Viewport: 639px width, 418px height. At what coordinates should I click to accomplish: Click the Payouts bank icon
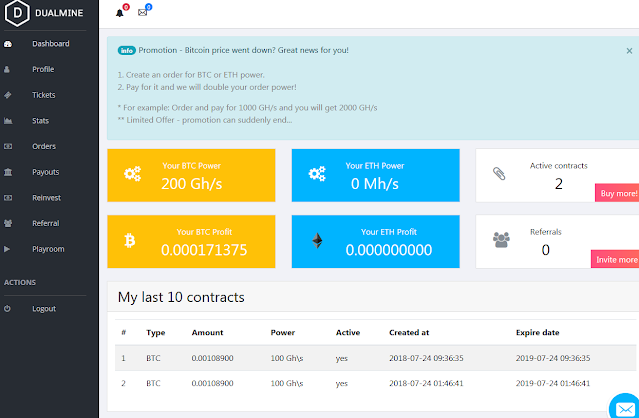pyautogui.click(x=8, y=172)
